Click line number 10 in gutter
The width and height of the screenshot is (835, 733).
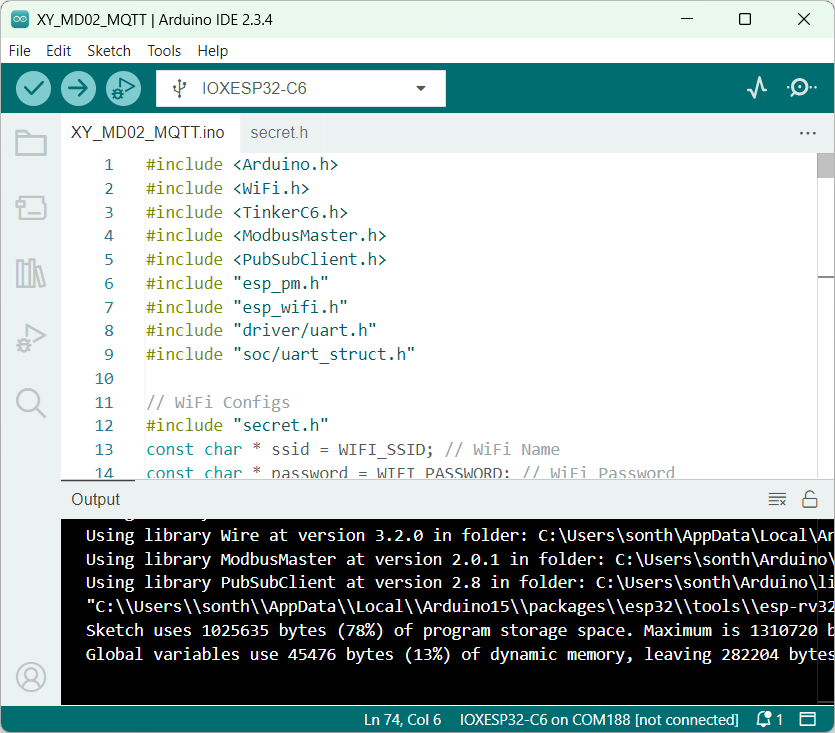point(104,379)
